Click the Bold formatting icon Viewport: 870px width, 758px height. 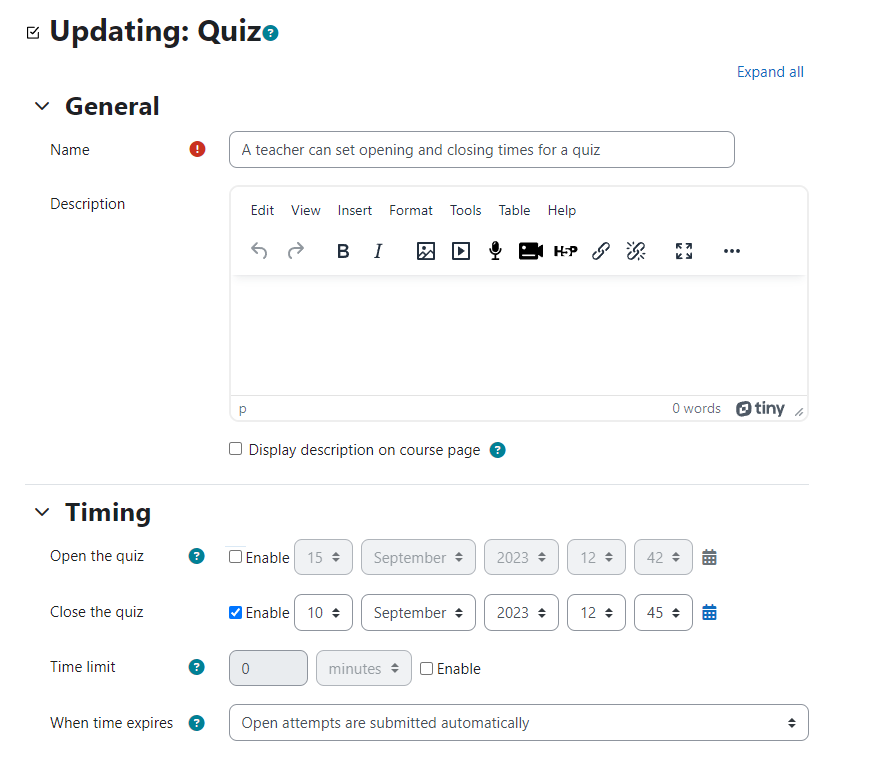coord(343,251)
